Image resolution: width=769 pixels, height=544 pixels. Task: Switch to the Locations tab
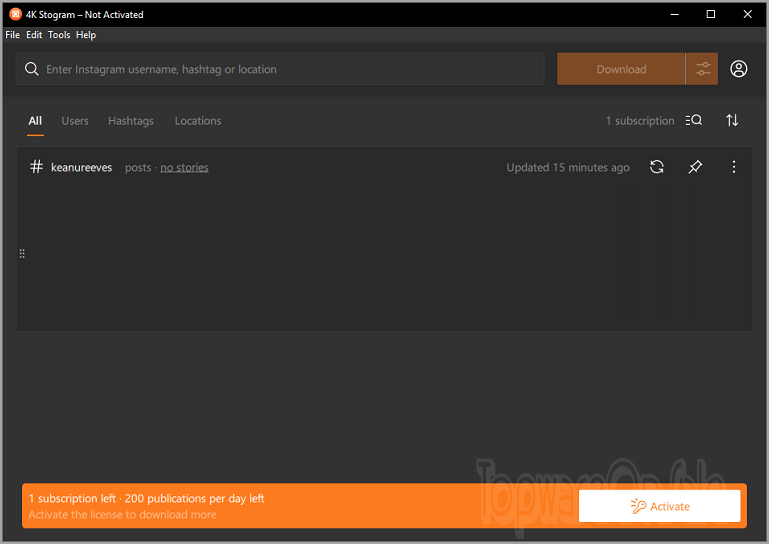(x=198, y=121)
